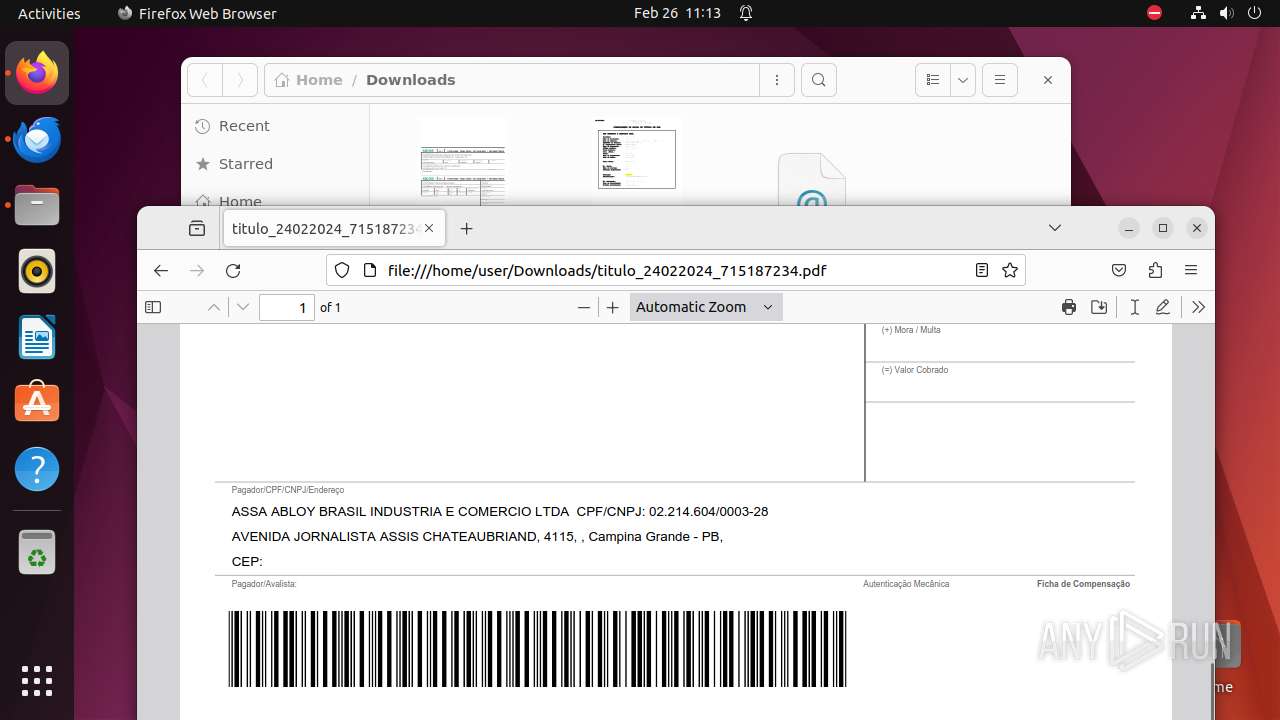The image size is (1280, 720).
Task: Select the PDF draw tool
Action: (1163, 307)
